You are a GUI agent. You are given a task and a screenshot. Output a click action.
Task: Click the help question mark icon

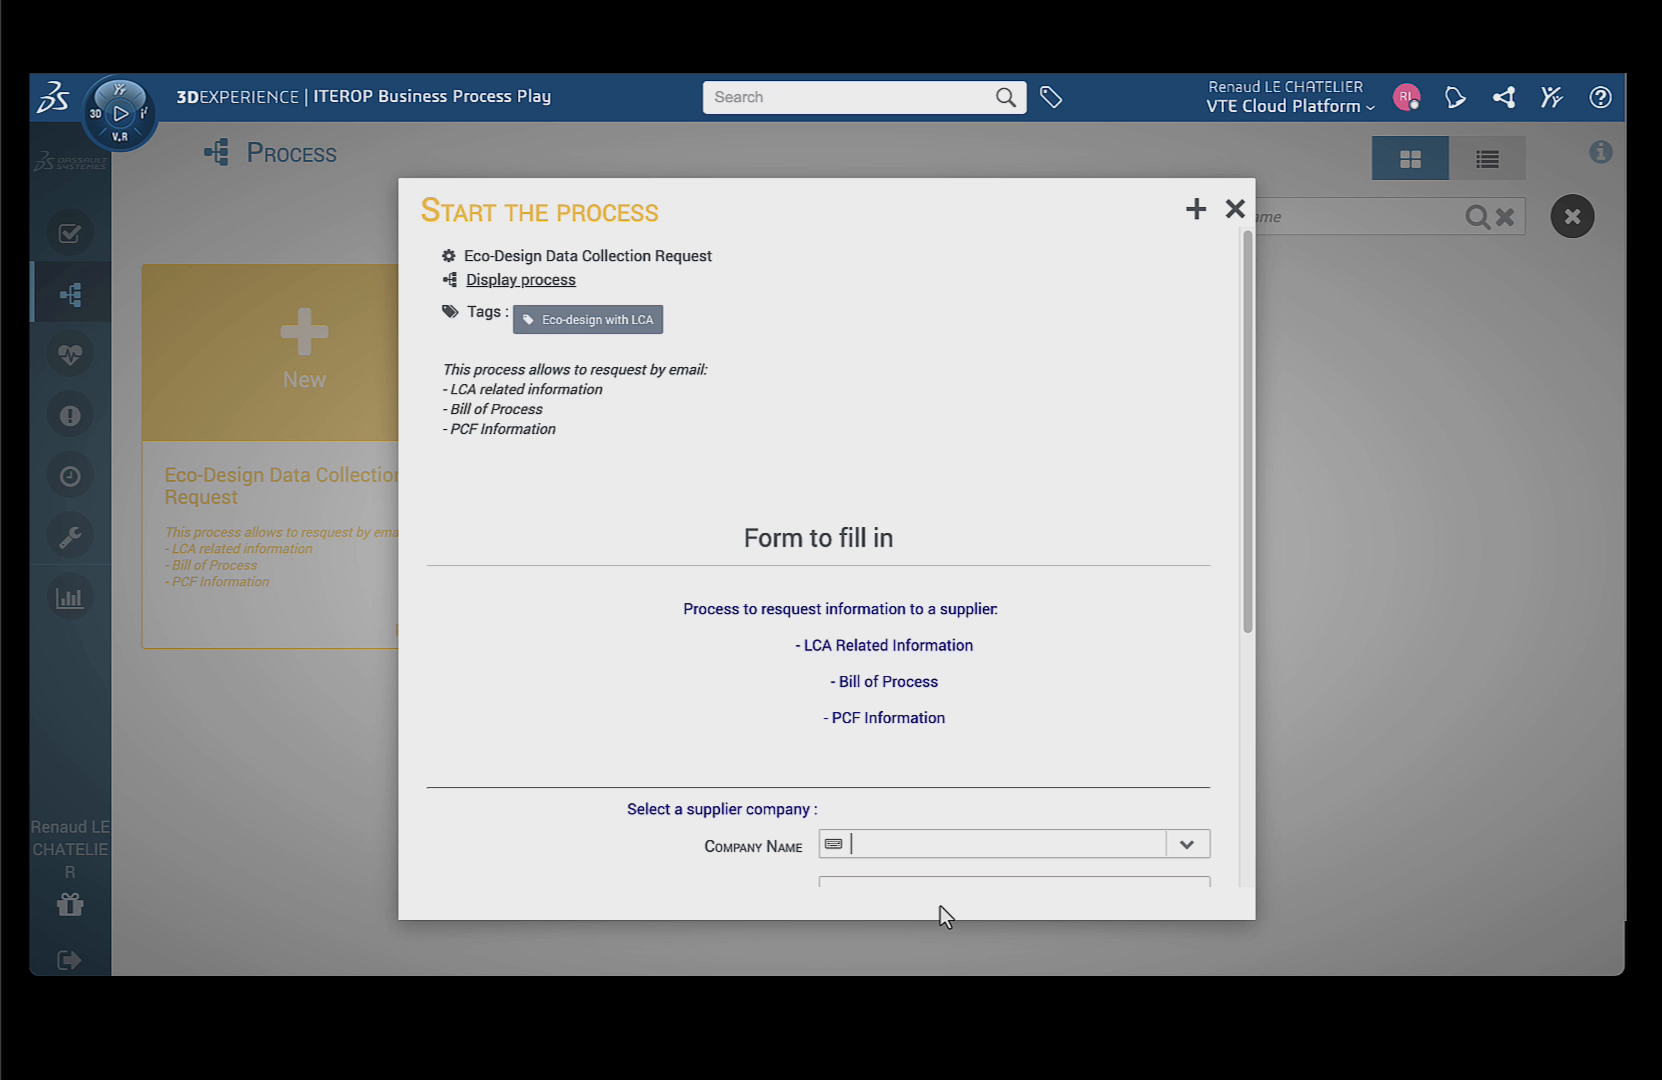point(1600,97)
